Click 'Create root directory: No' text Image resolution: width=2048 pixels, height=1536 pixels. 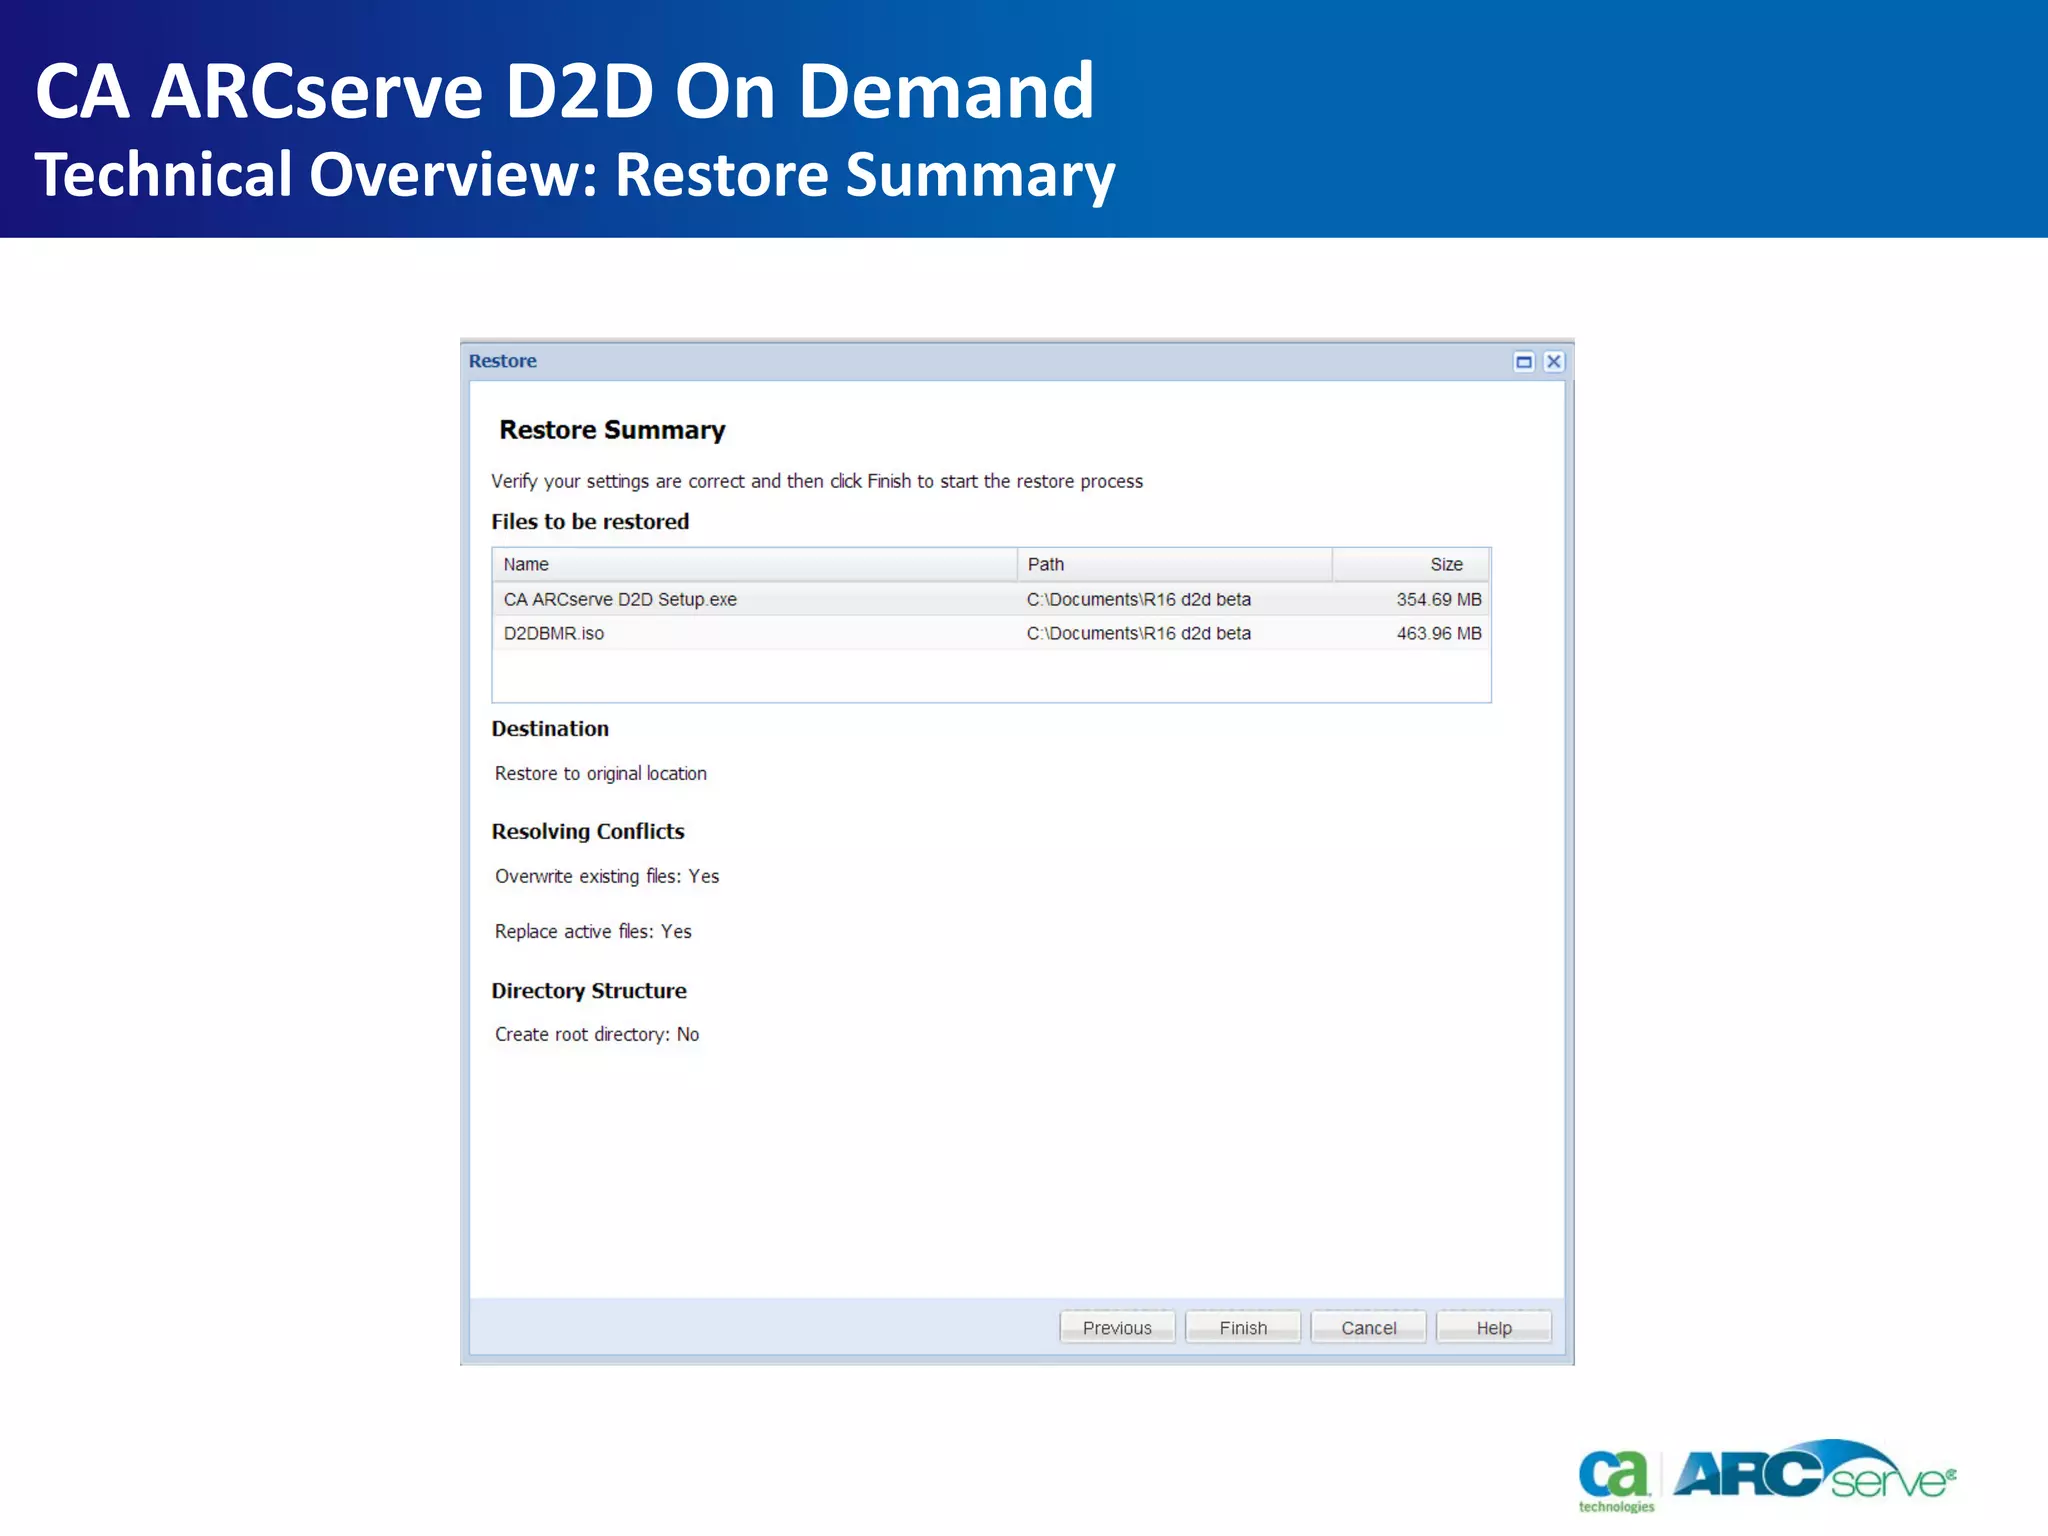click(x=597, y=1034)
